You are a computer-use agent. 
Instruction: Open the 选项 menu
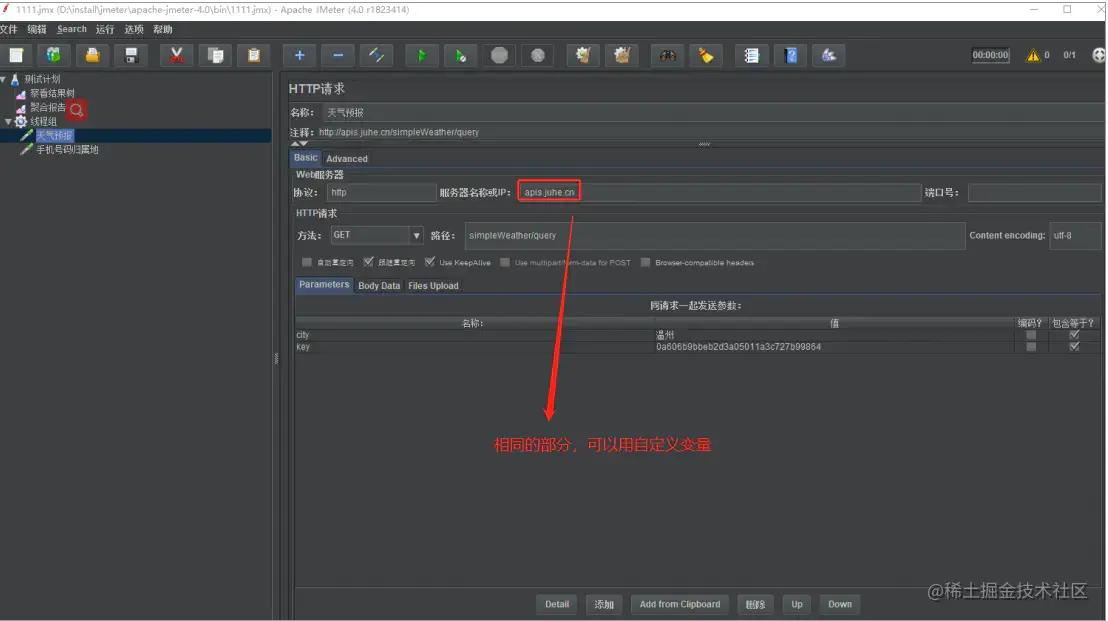coord(134,30)
